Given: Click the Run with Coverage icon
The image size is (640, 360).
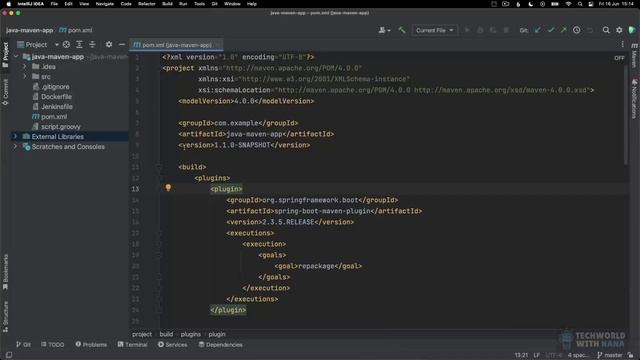Looking at the screenshot, I should click(493, 30).
